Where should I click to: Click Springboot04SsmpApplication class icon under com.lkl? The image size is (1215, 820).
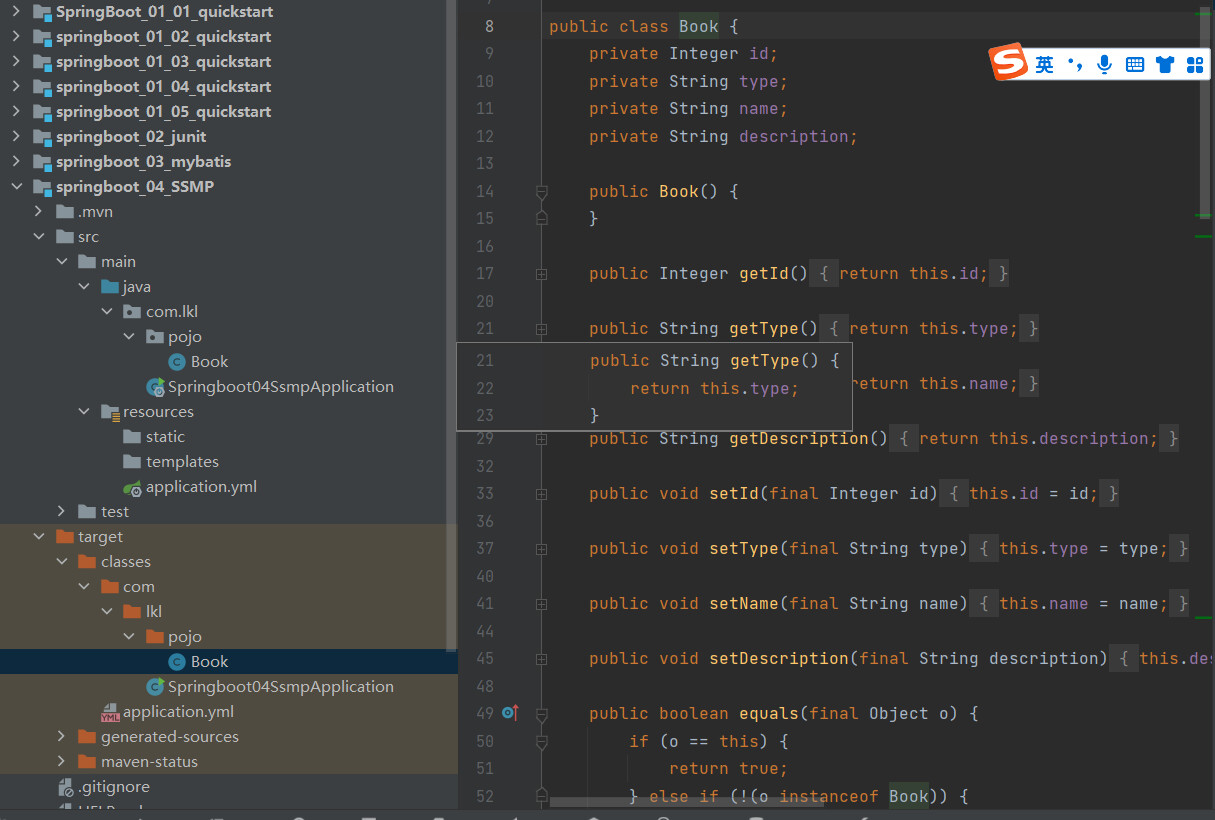pos(155,387)
